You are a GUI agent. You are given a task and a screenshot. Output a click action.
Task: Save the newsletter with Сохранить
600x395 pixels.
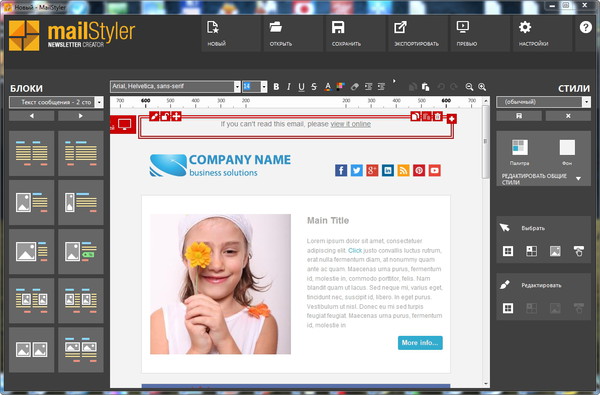pos(355,34)
